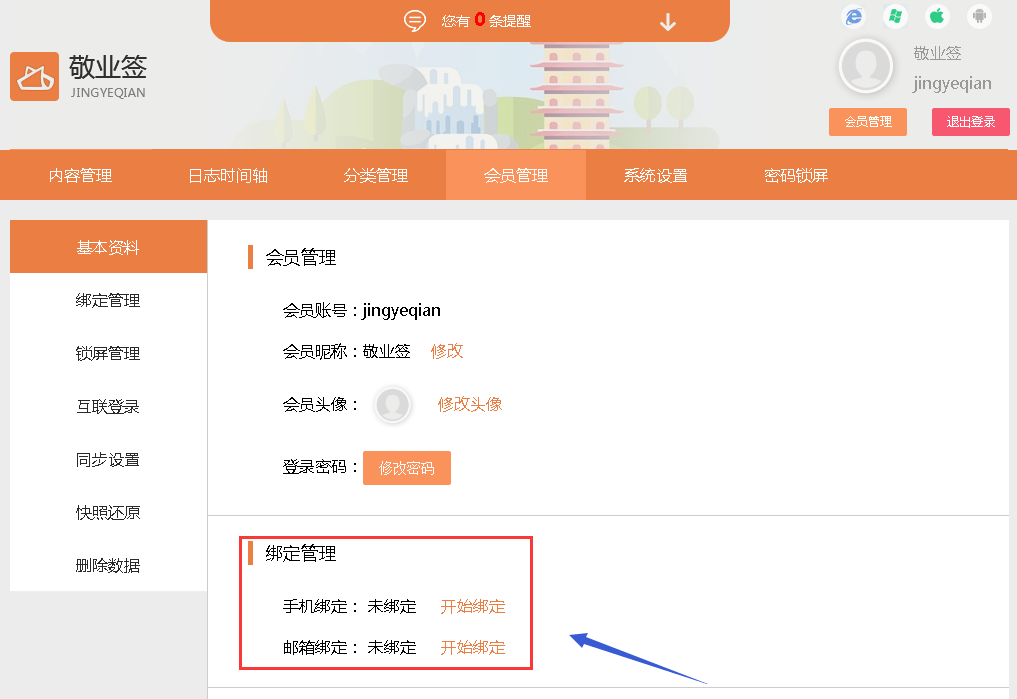This screenshot has width=1017, height=699.
Task: Expand the download arrow in the reminder banner
Action: (x=667, y=22)
